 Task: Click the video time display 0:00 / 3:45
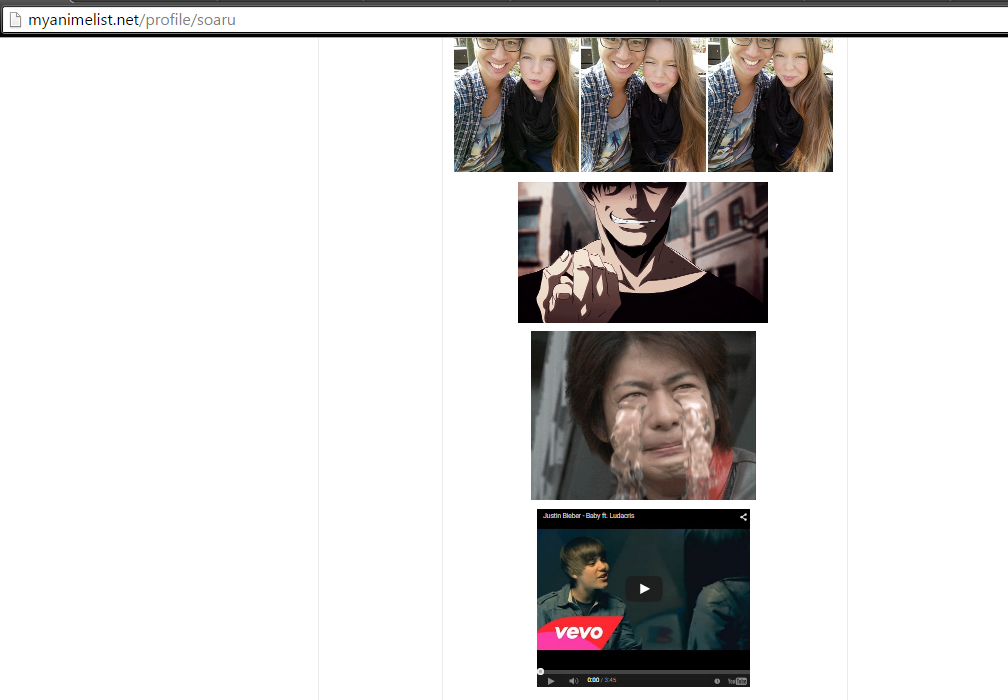602,681
